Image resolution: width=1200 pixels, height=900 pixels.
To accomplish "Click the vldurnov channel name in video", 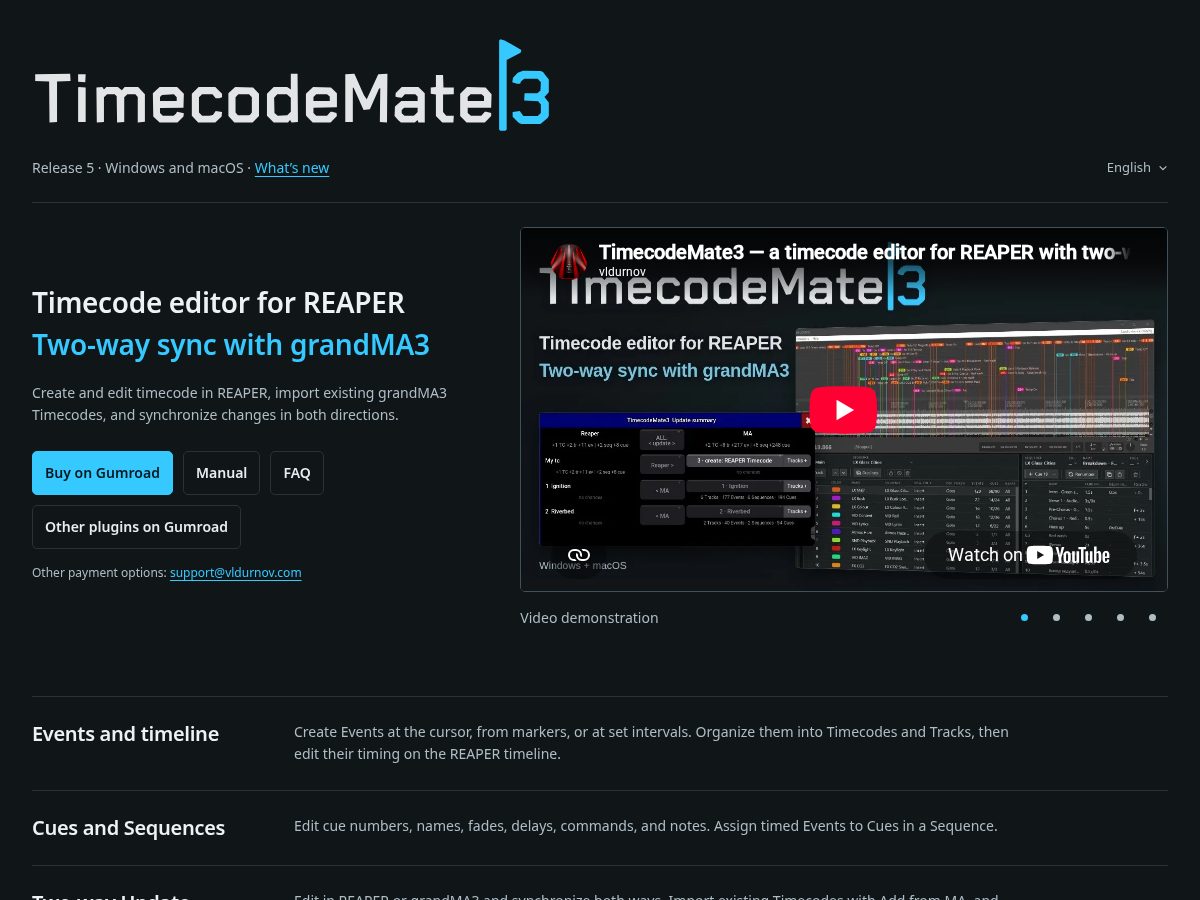I will pos(623,271).
